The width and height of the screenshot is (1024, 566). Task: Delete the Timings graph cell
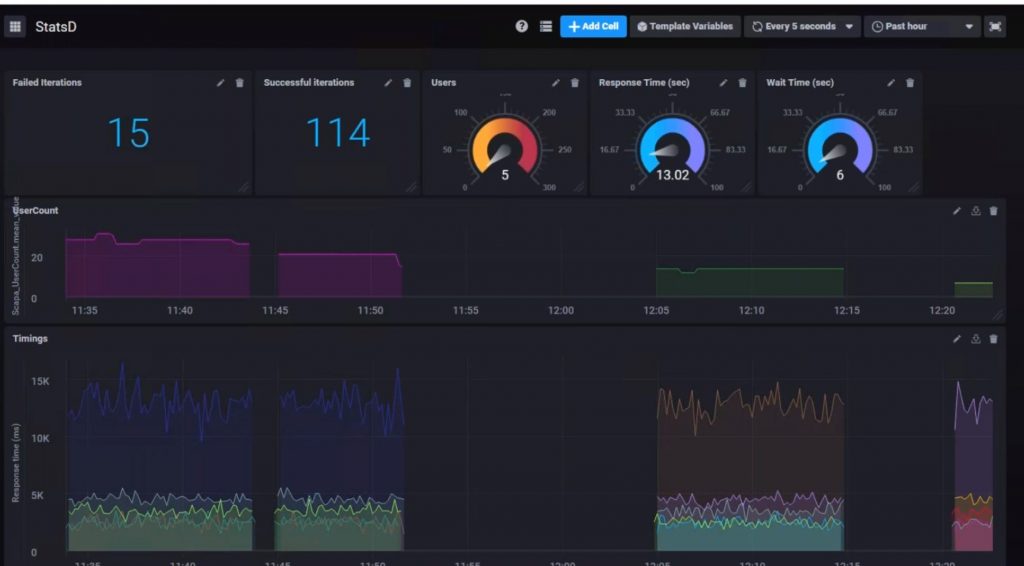tap(993, 339)
